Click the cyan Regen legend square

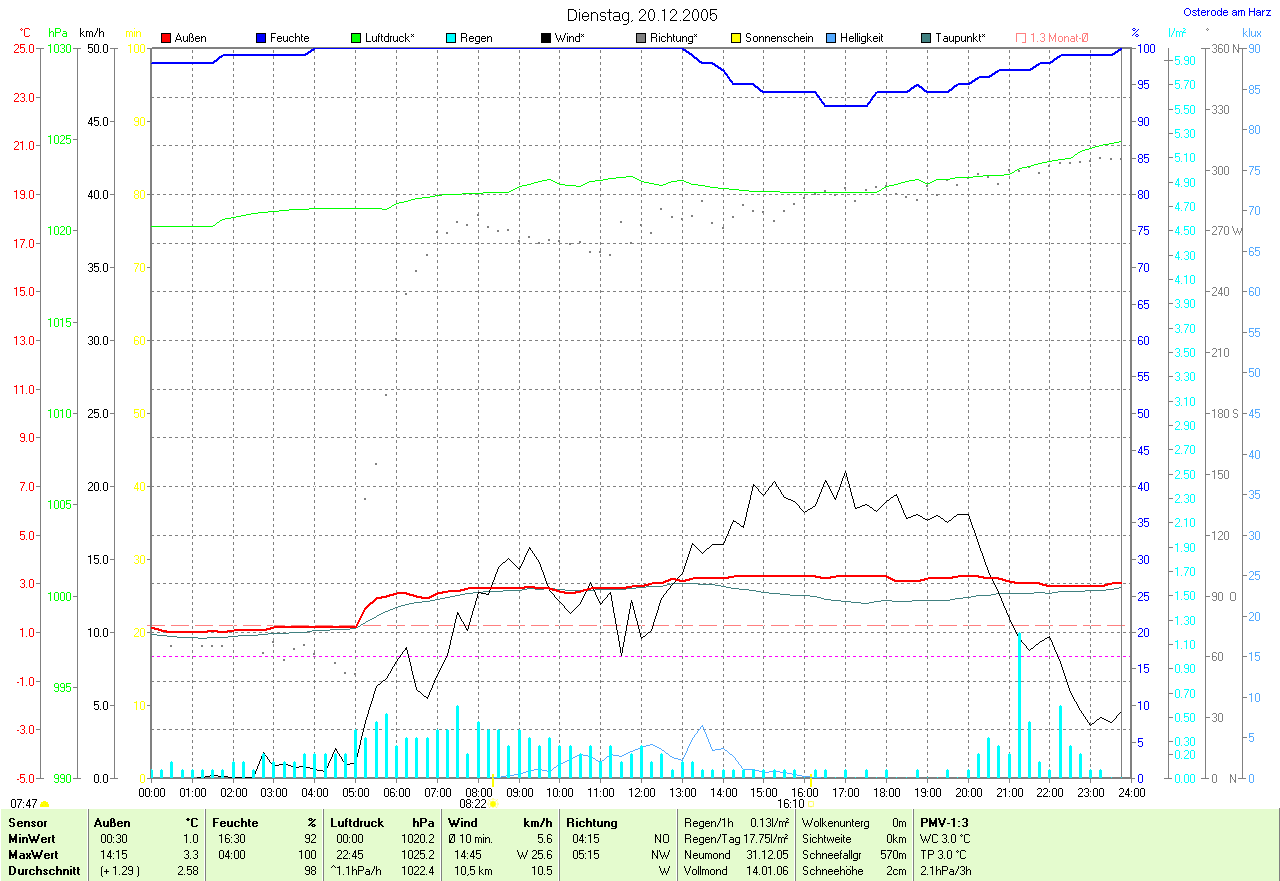451,38
